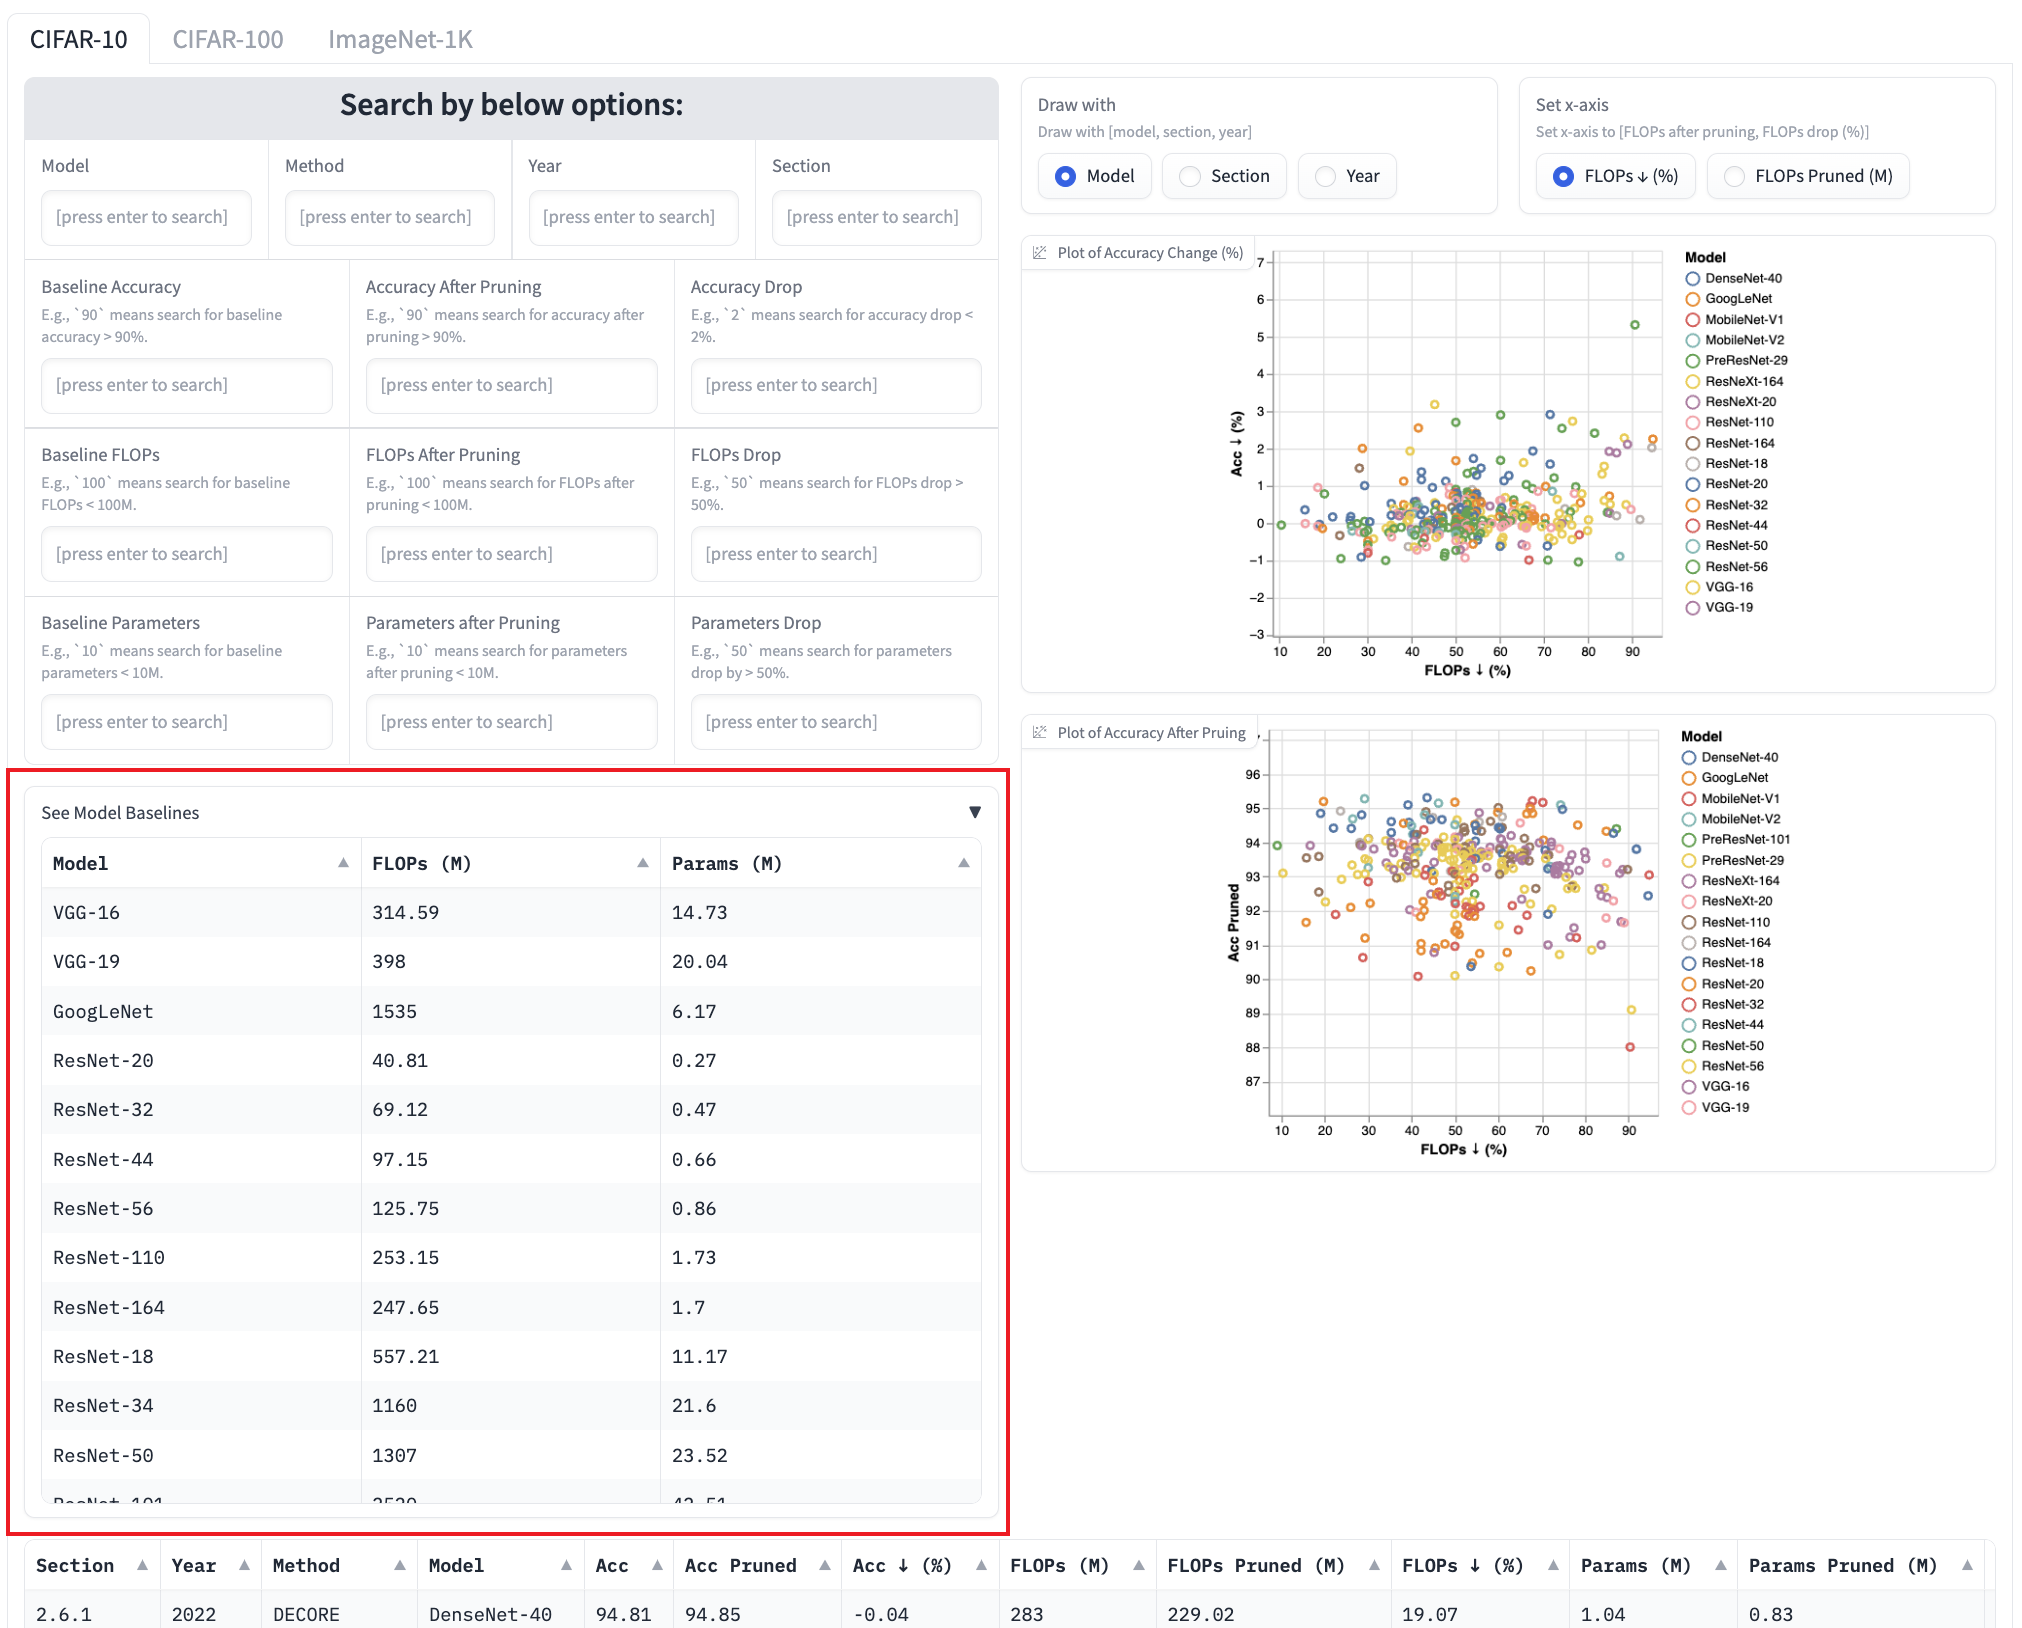The width and height of the screenshot is (2022, 1628).
Task: Click MobileNet-V1 legend marker in top plot
Action: click(1693, 320)
